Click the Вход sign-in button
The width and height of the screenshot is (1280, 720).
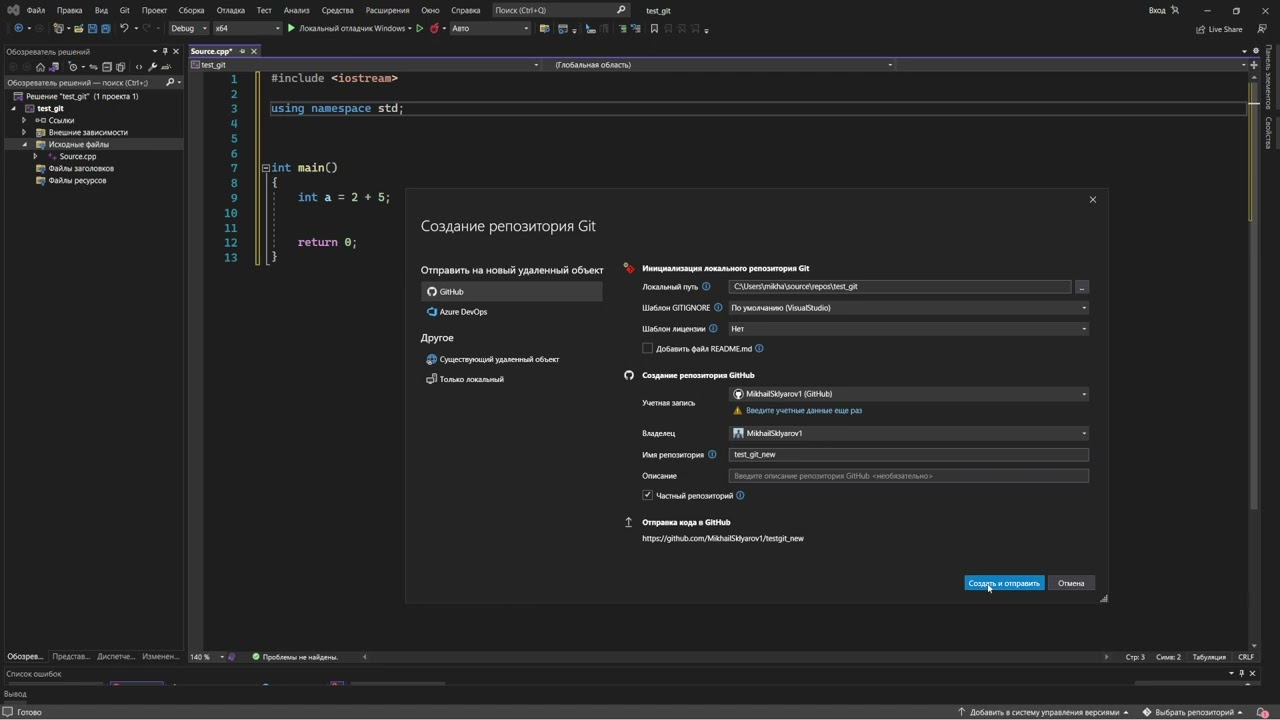[x=1164, y=10]
